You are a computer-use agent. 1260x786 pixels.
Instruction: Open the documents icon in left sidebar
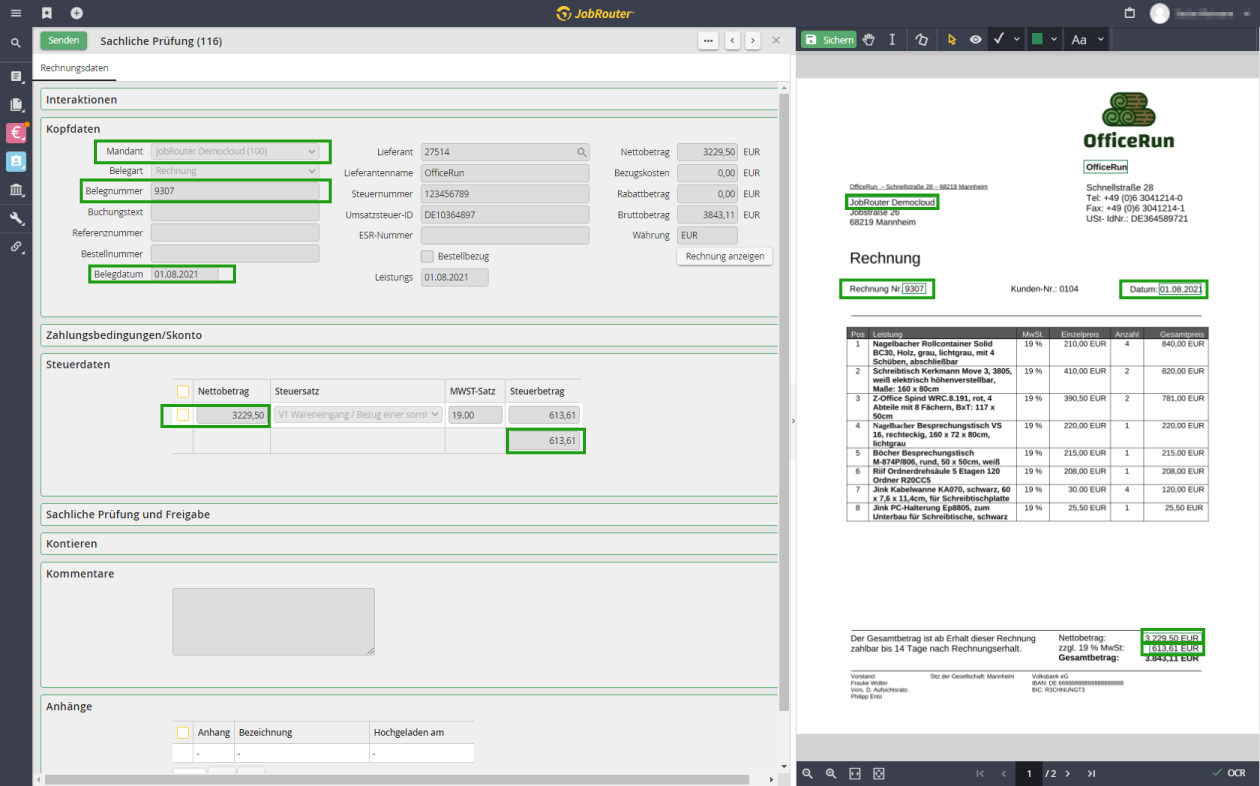16,104
